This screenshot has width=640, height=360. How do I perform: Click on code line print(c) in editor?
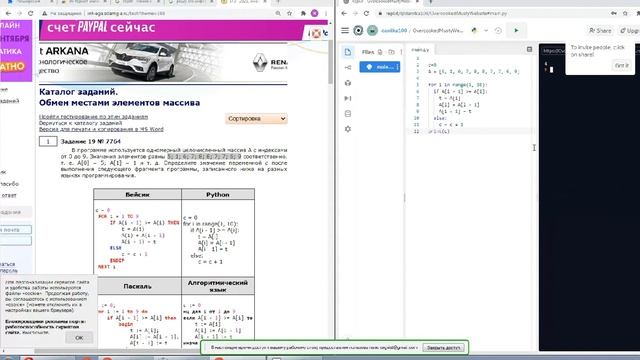[x=439, y=131]
